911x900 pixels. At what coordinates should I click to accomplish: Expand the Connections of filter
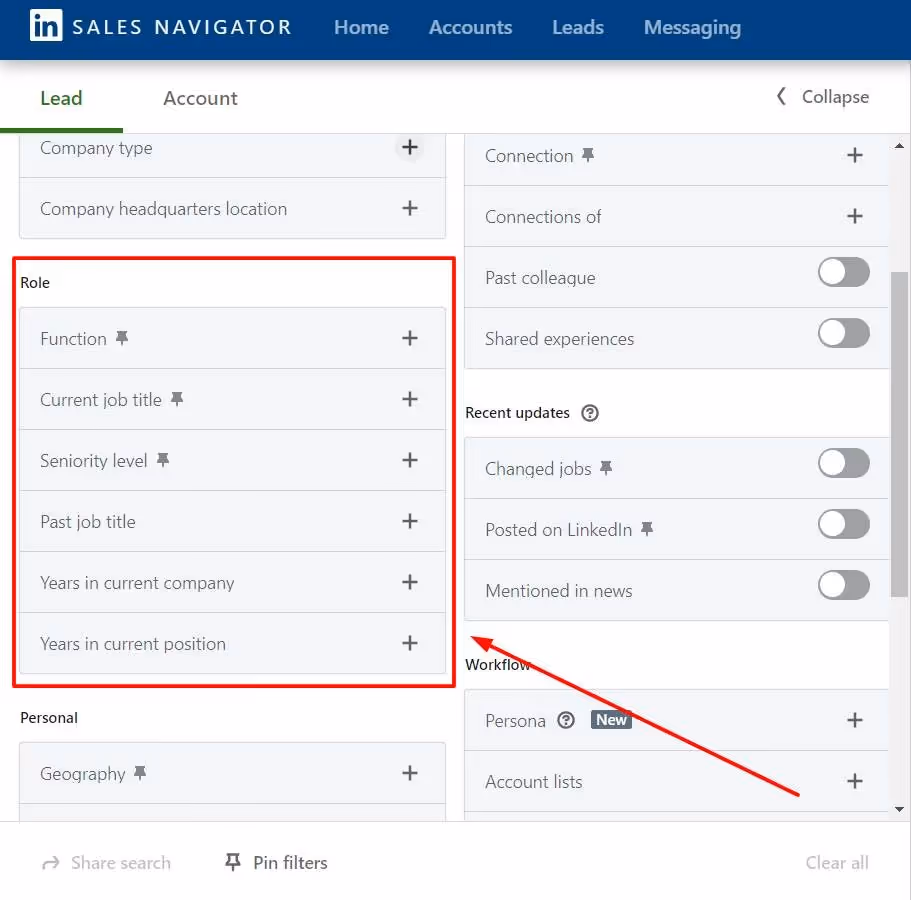point(855,216)
